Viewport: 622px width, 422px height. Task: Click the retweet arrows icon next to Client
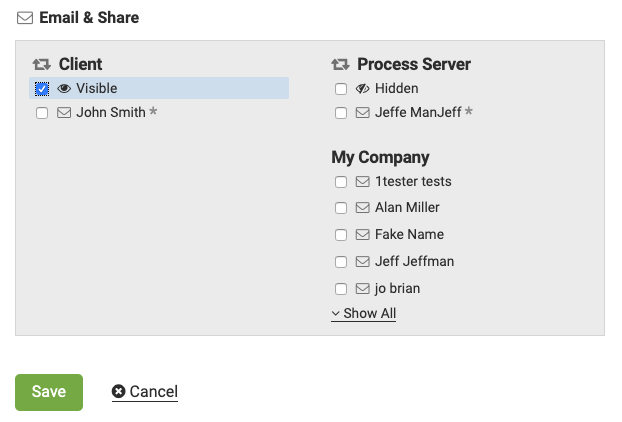tap(42, 64)
